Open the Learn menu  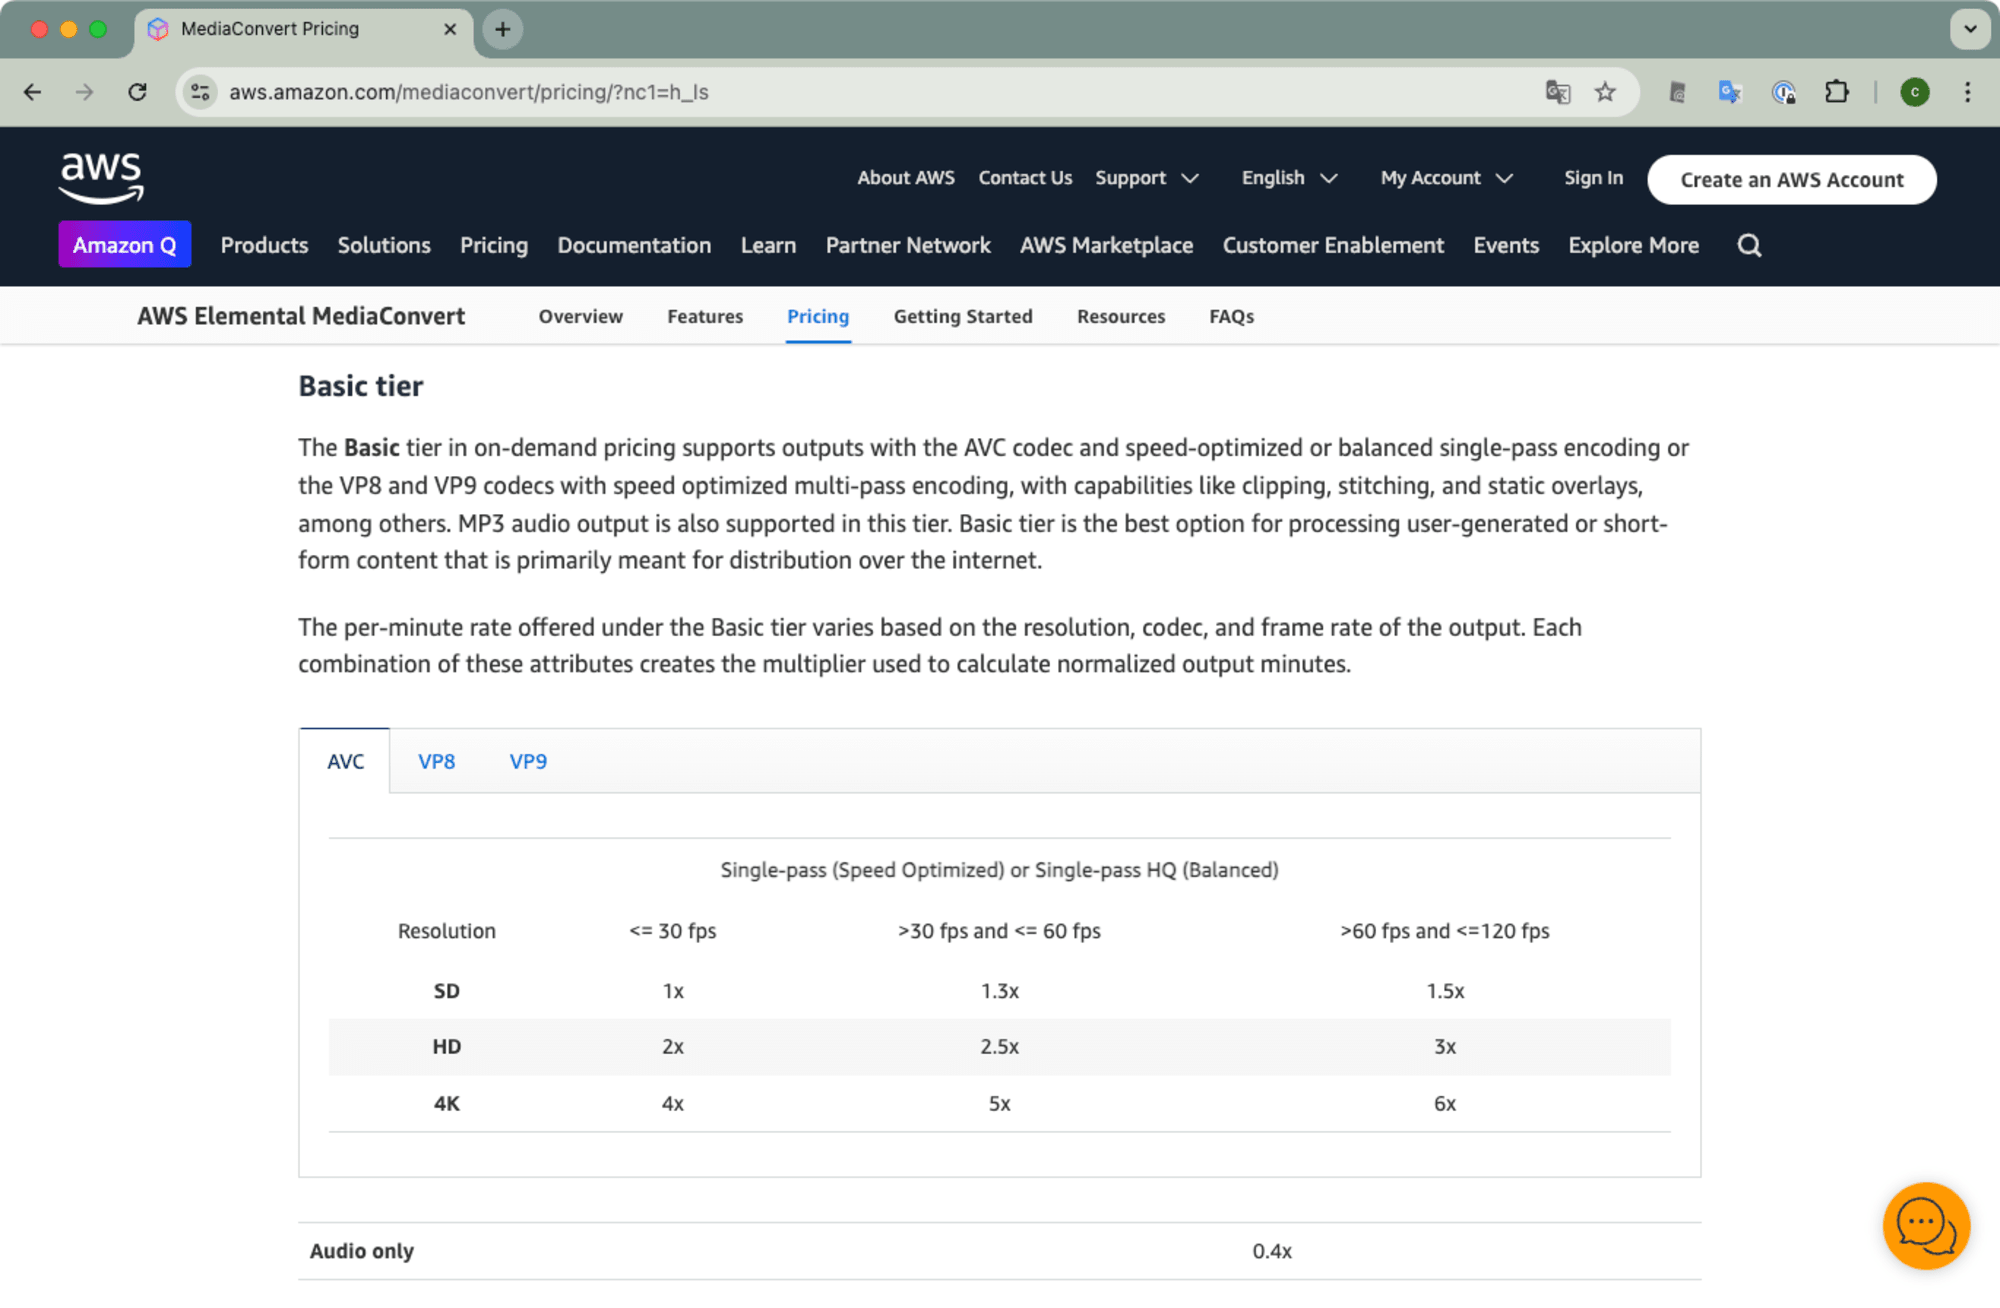pyautogui.click(x=768, y=245)
